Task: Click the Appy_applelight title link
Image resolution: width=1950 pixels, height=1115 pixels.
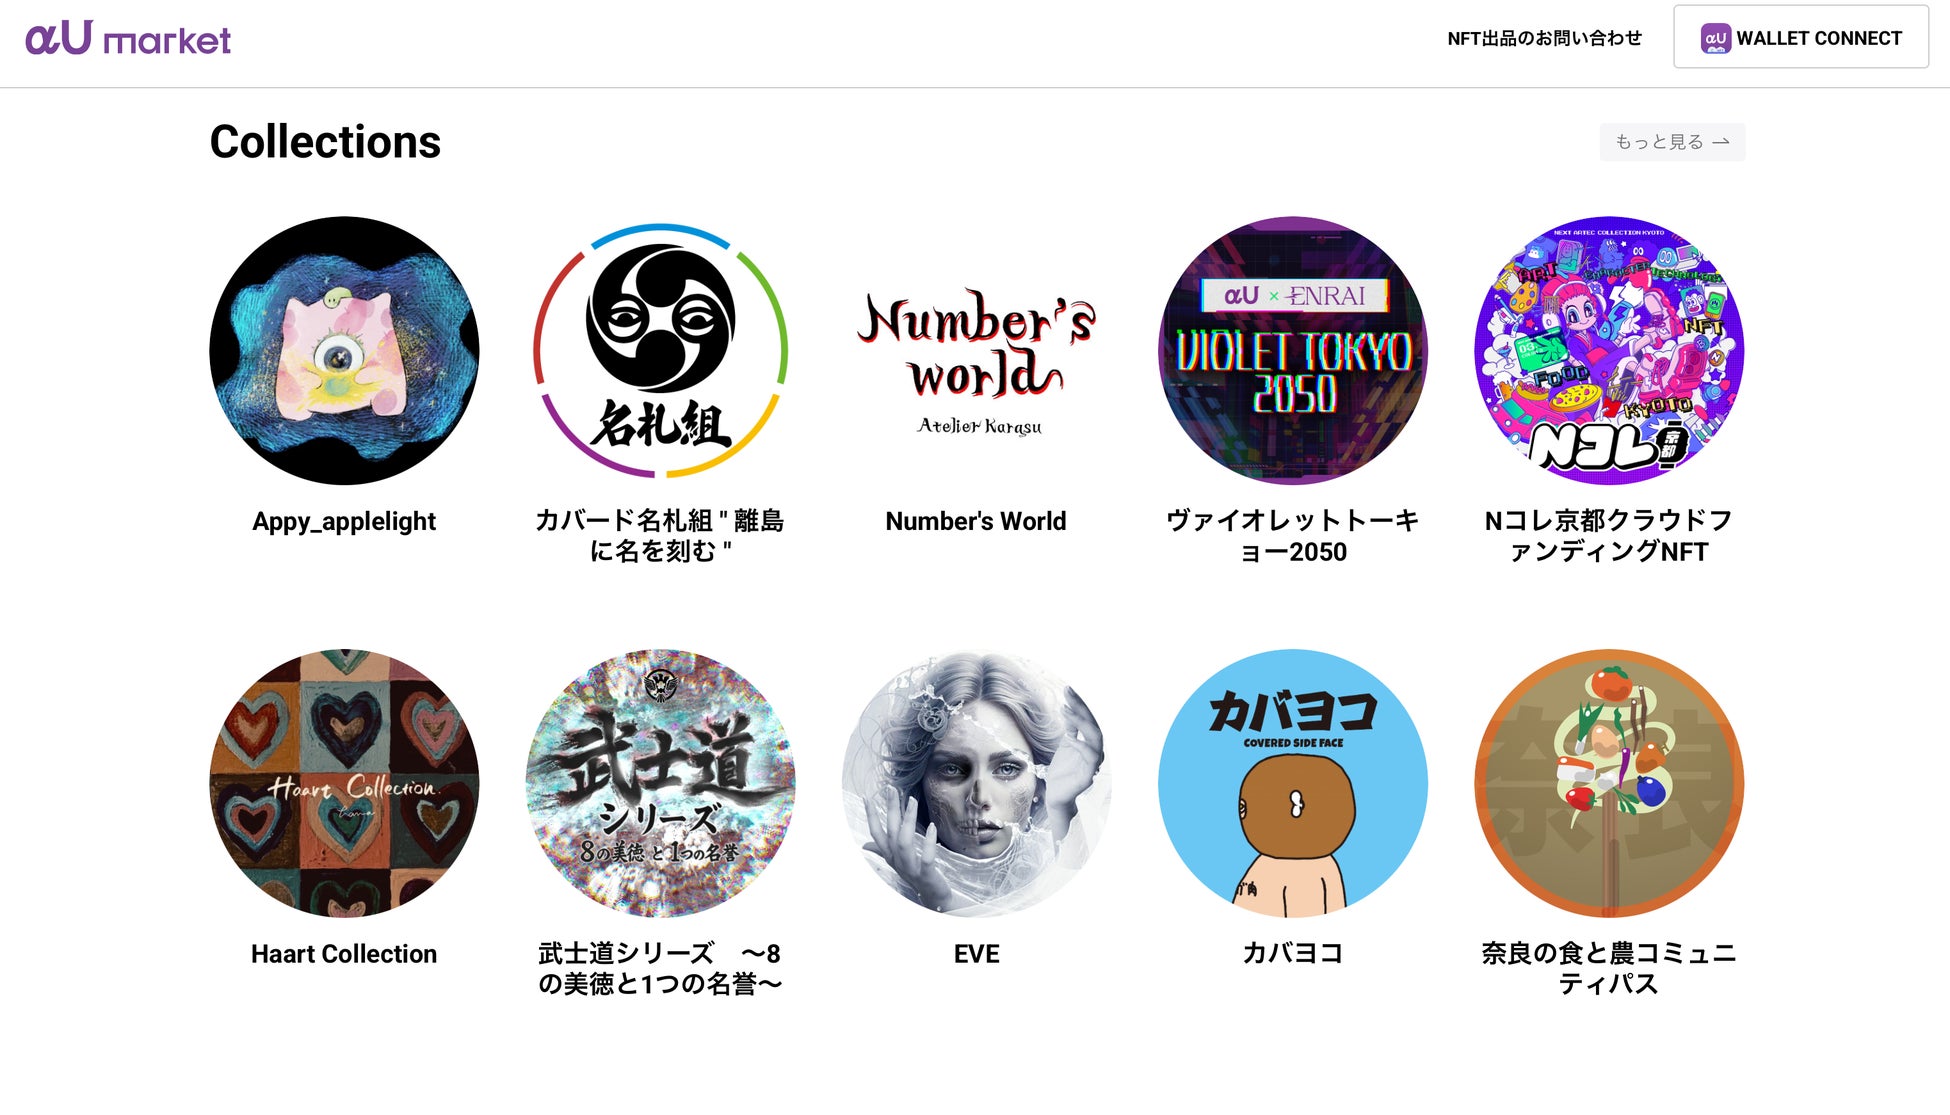Action: [344, 521]
